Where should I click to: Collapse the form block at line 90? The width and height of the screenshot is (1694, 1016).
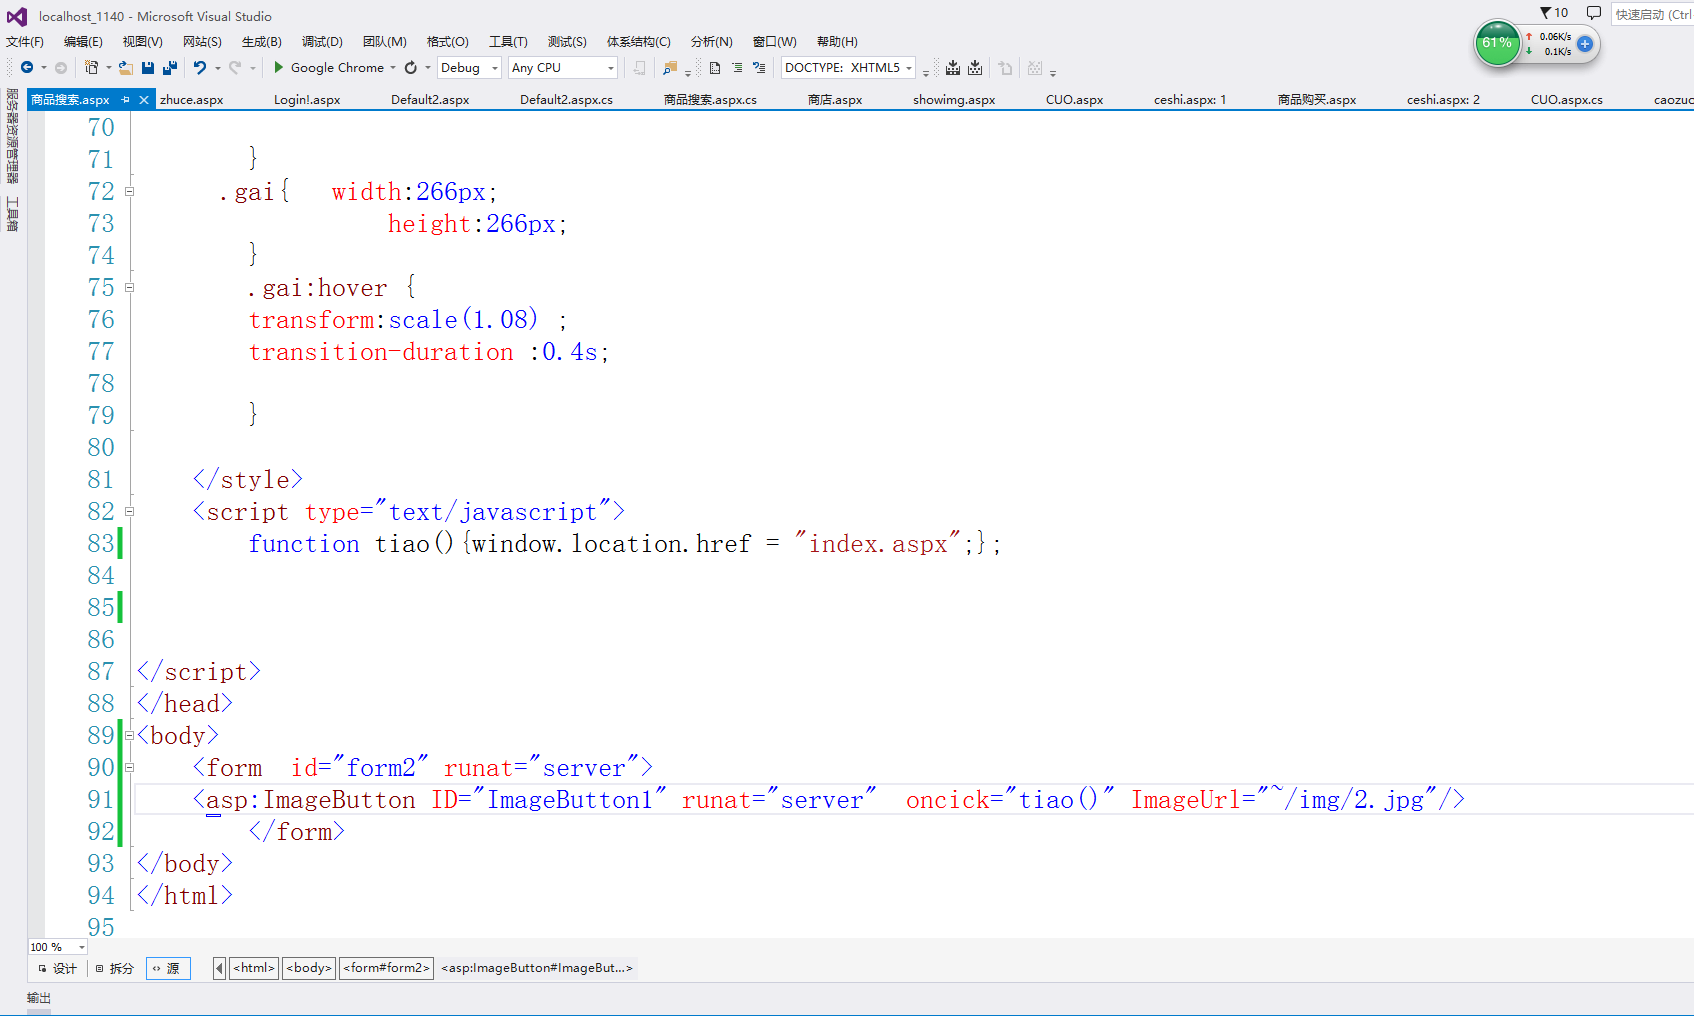pos(129,767)
